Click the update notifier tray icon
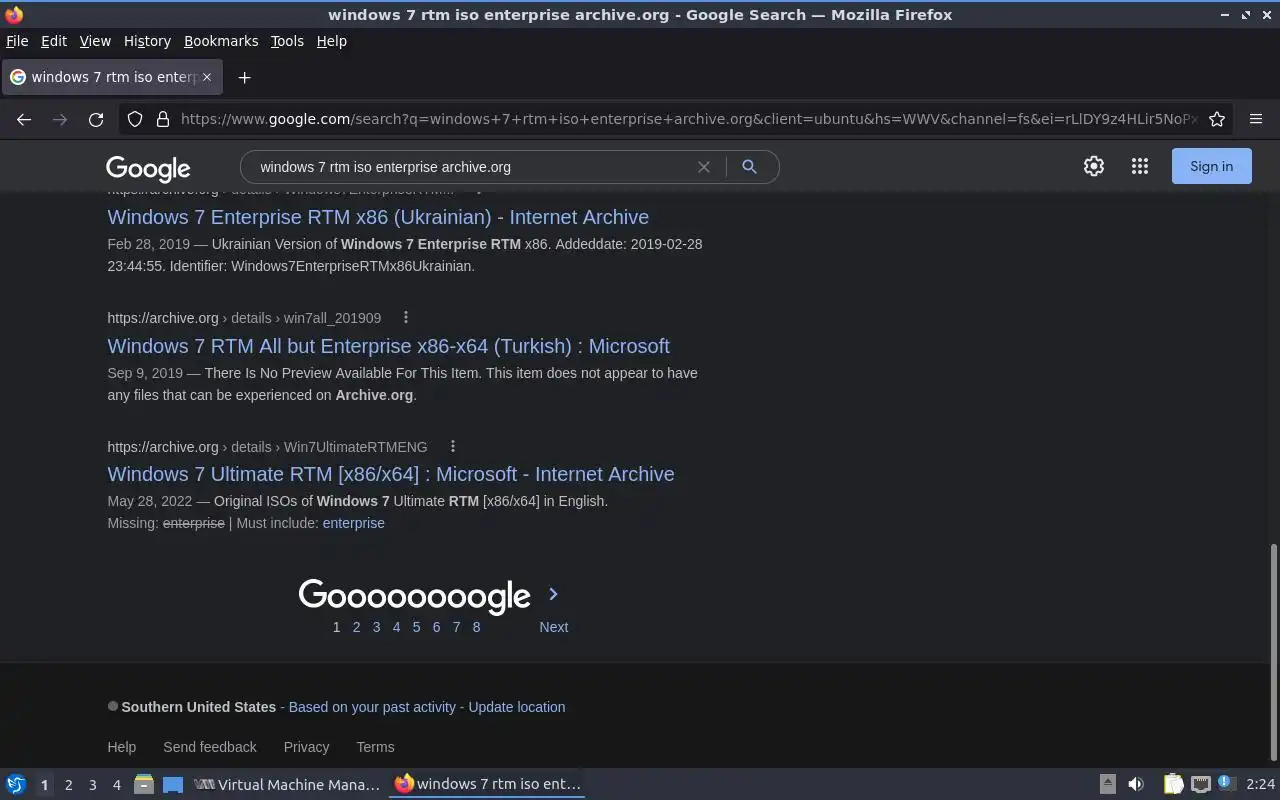1280x800 pixels. pyautogui.click(x=1227, y=784)
